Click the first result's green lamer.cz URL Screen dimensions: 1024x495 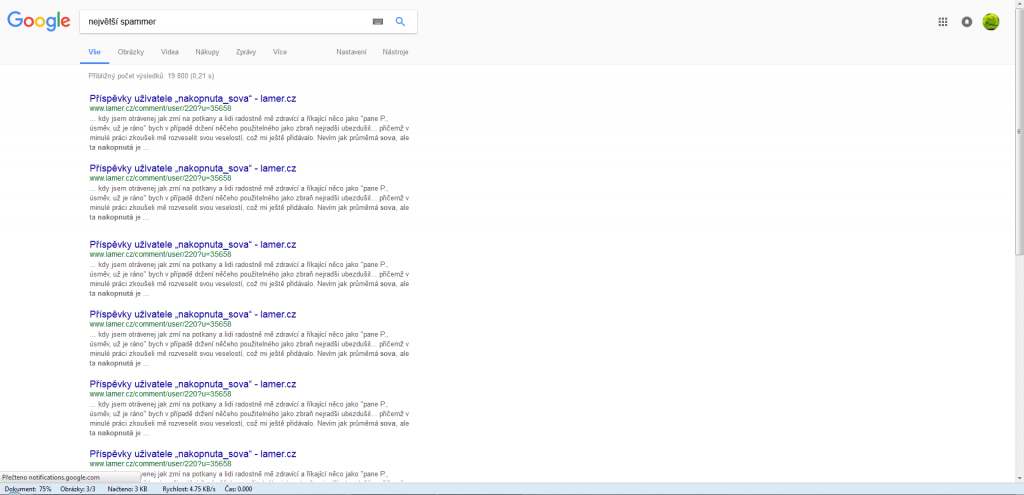[160, 108]
